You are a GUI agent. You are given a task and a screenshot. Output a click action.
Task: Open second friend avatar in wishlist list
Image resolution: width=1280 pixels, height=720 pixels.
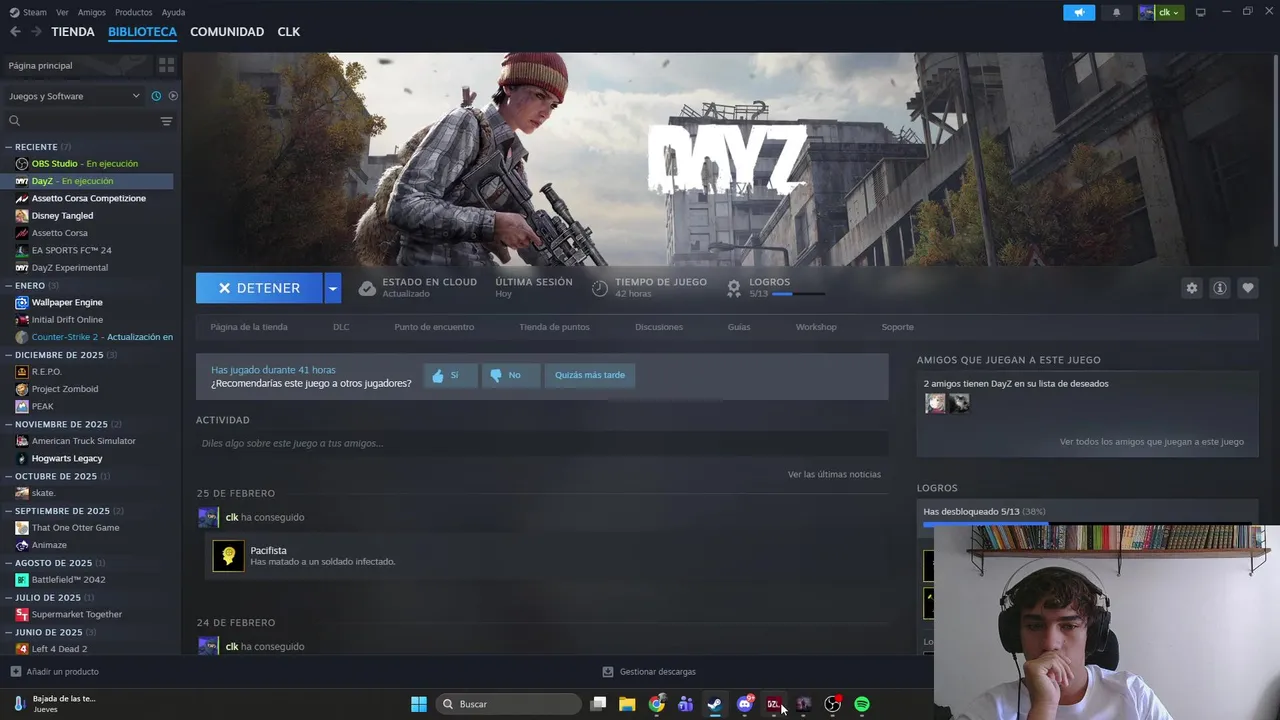[x=959, y=403]
